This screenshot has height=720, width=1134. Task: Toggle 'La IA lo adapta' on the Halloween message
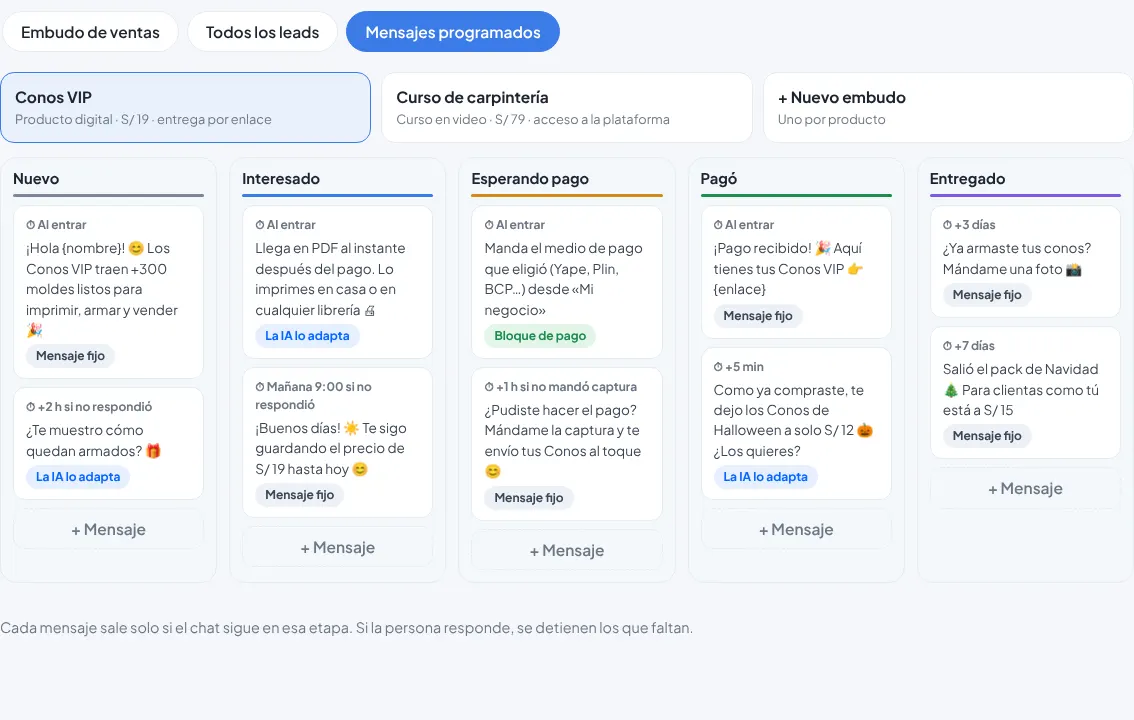click(765, 477)
